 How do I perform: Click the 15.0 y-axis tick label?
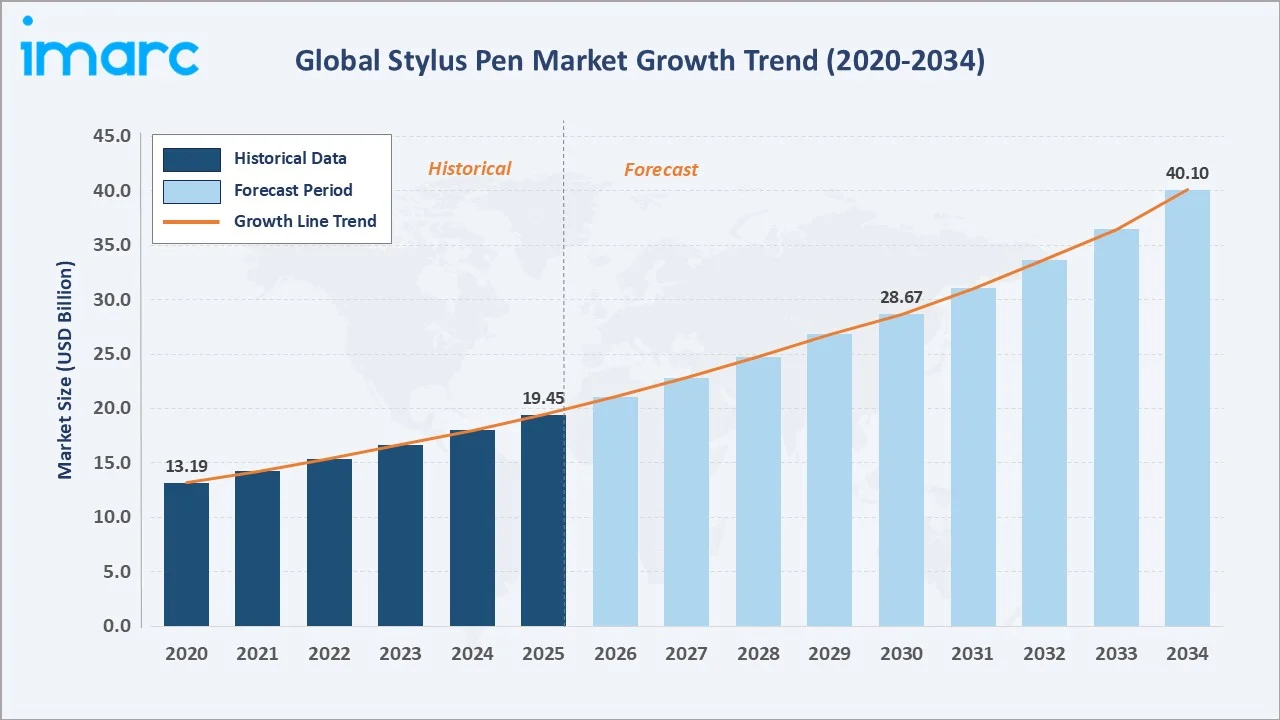point(112,463)
